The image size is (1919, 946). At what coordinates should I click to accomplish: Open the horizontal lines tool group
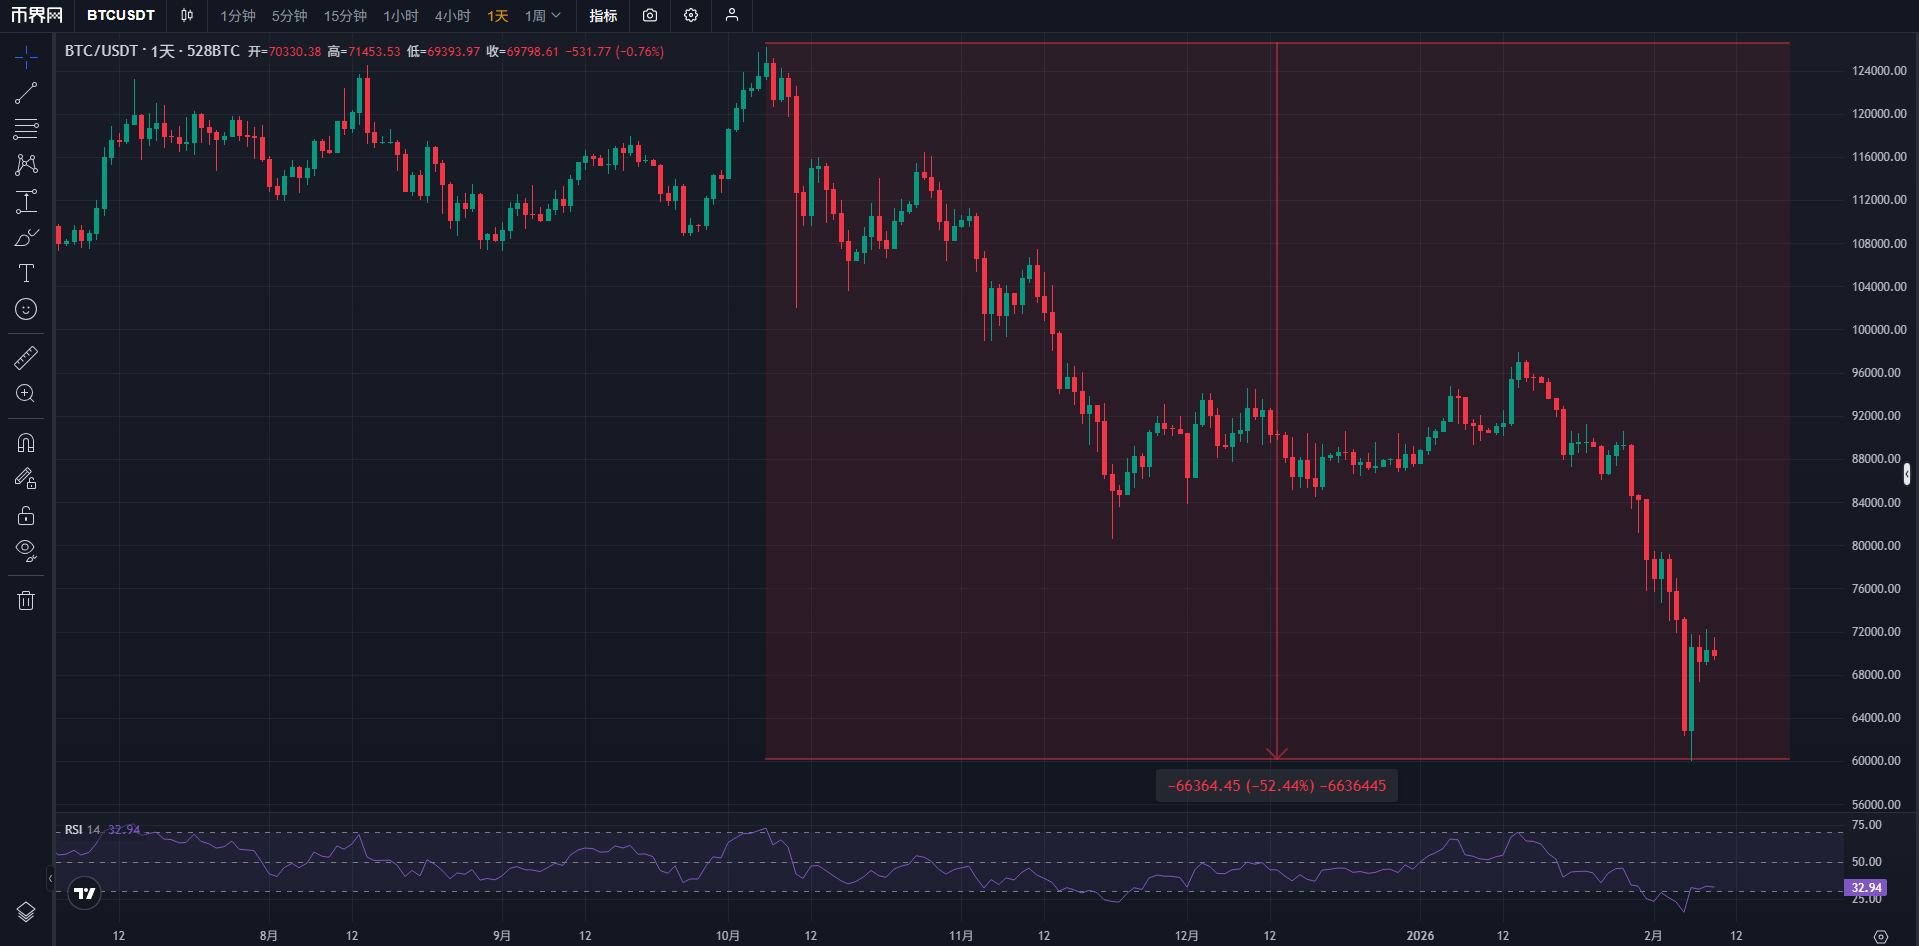coord(26,129)
